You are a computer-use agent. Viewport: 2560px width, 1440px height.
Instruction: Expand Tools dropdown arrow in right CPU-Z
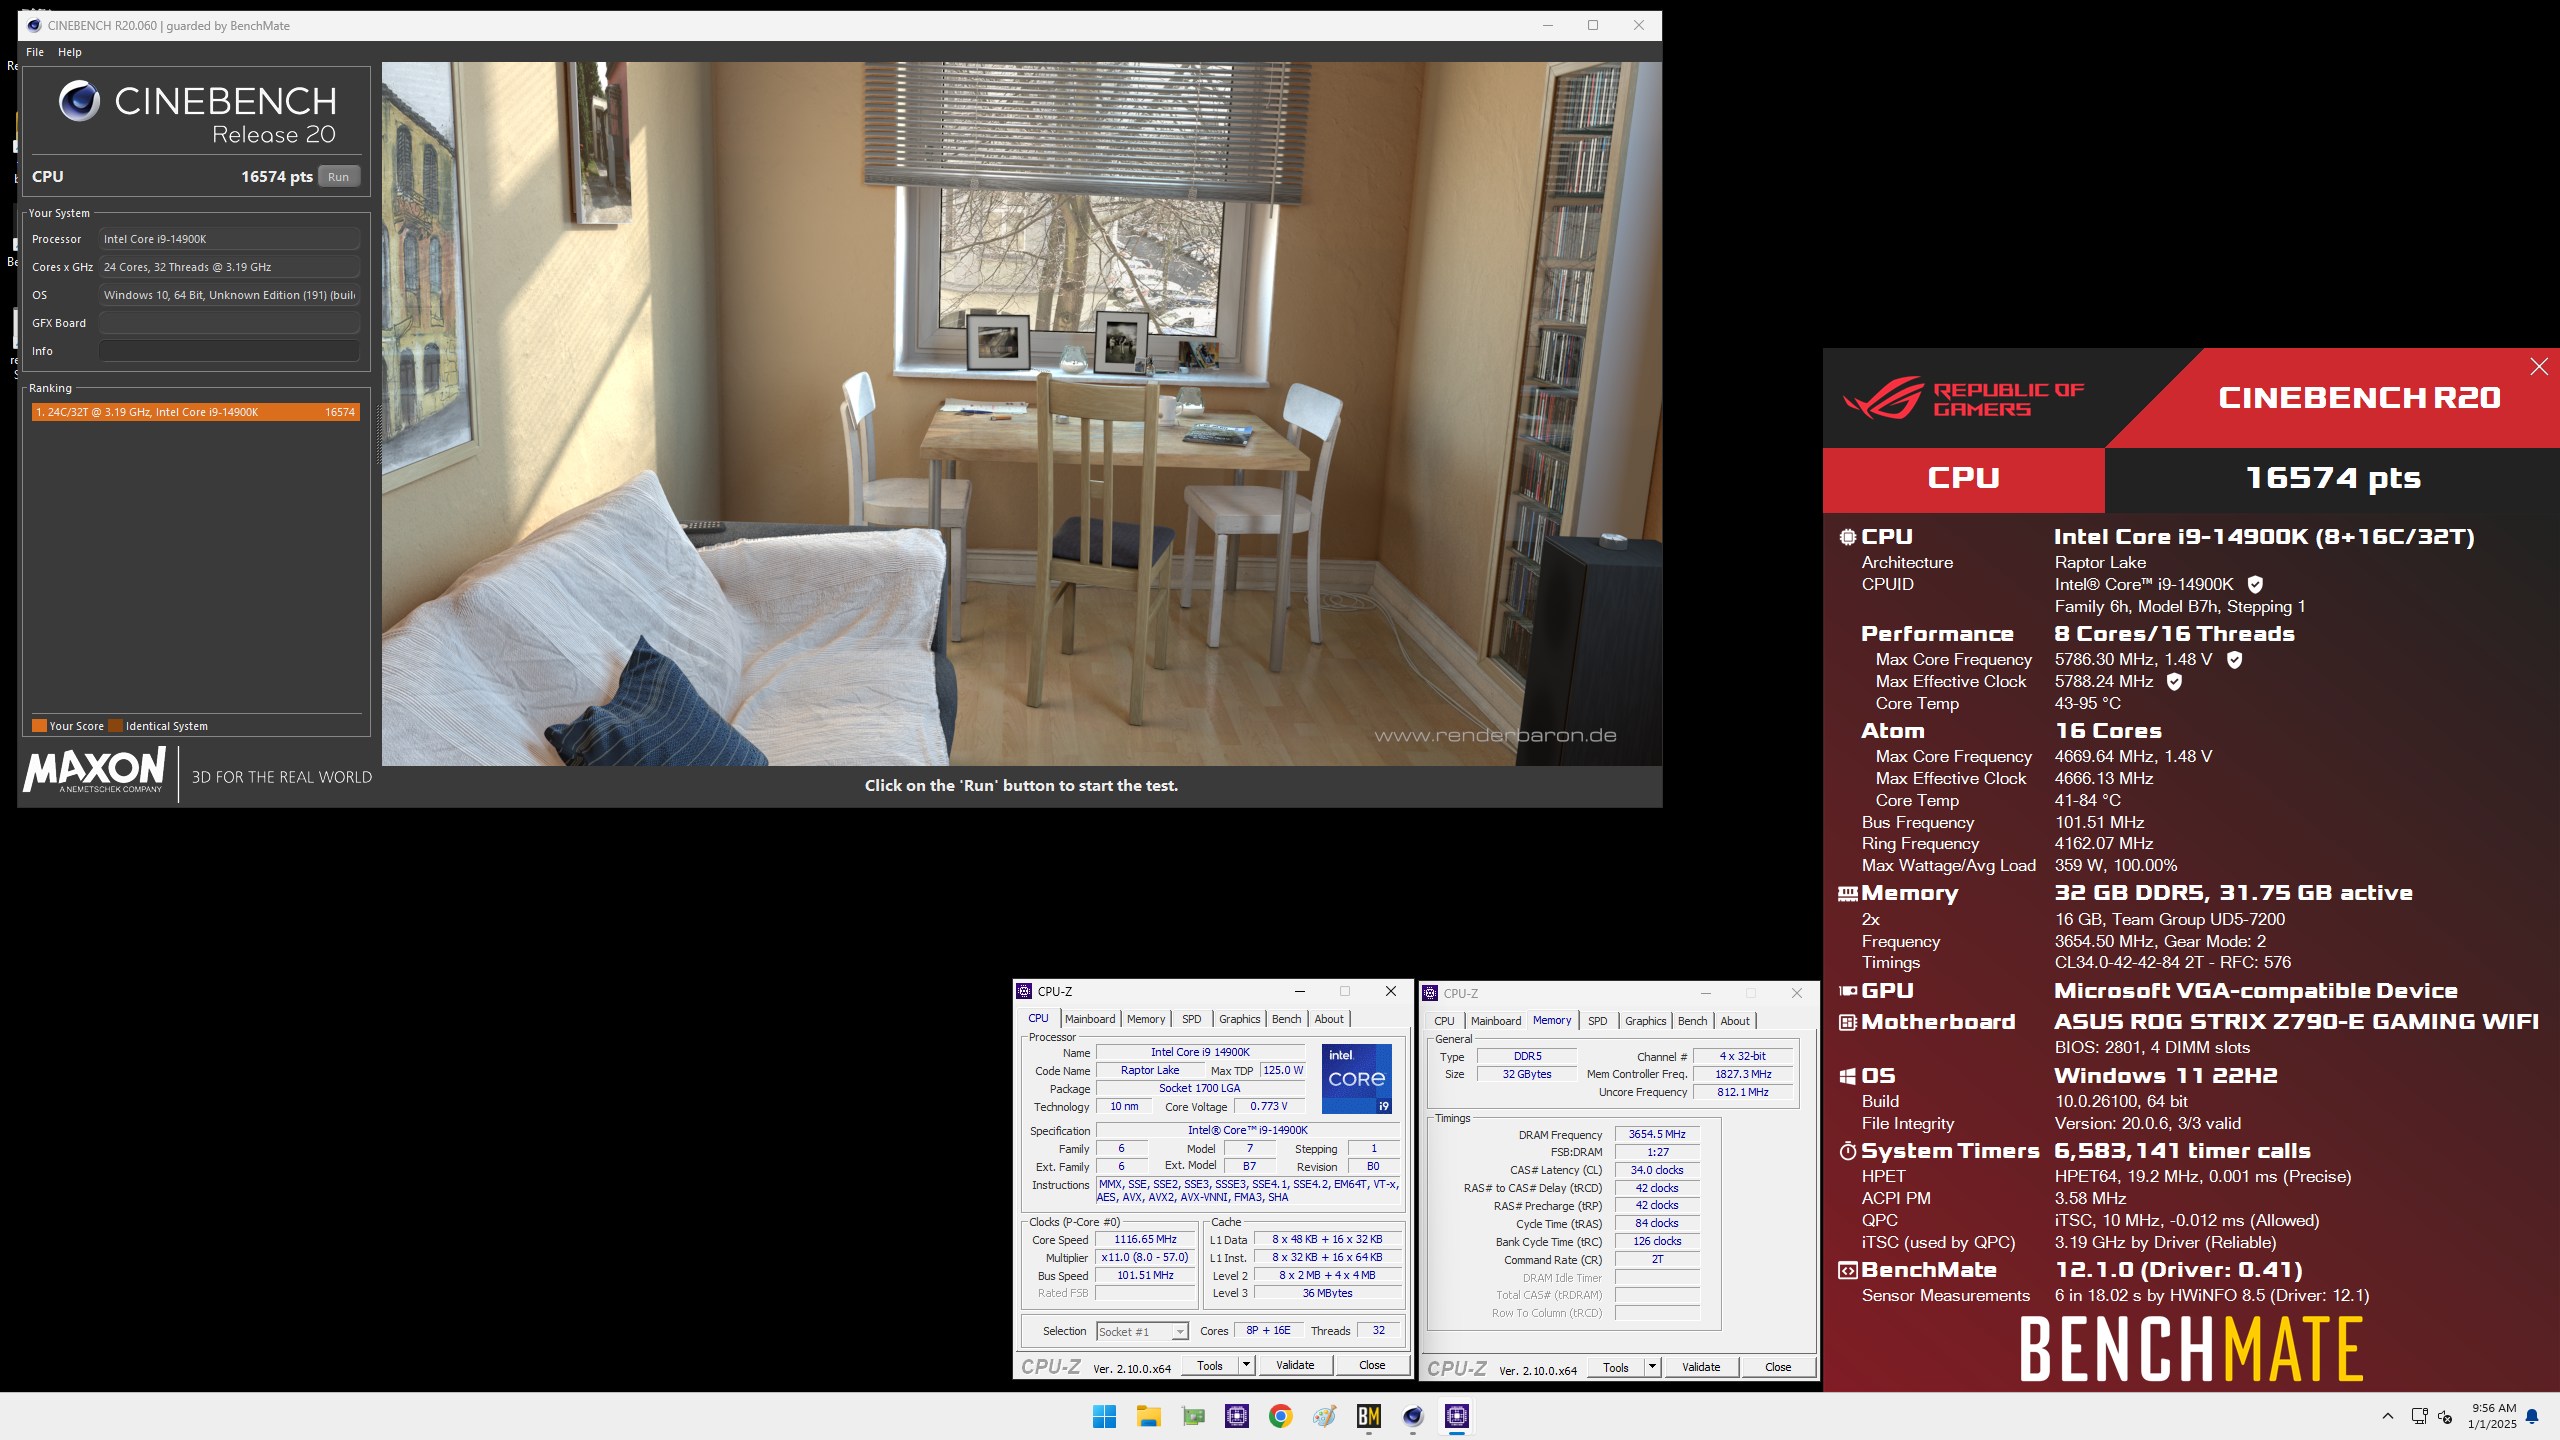tap(1652, 1368)
